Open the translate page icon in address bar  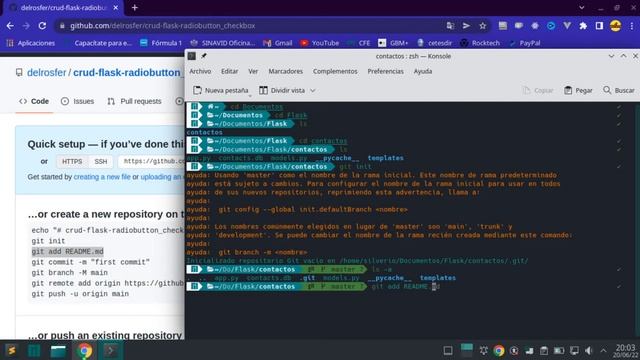click(x=450, y=26)
